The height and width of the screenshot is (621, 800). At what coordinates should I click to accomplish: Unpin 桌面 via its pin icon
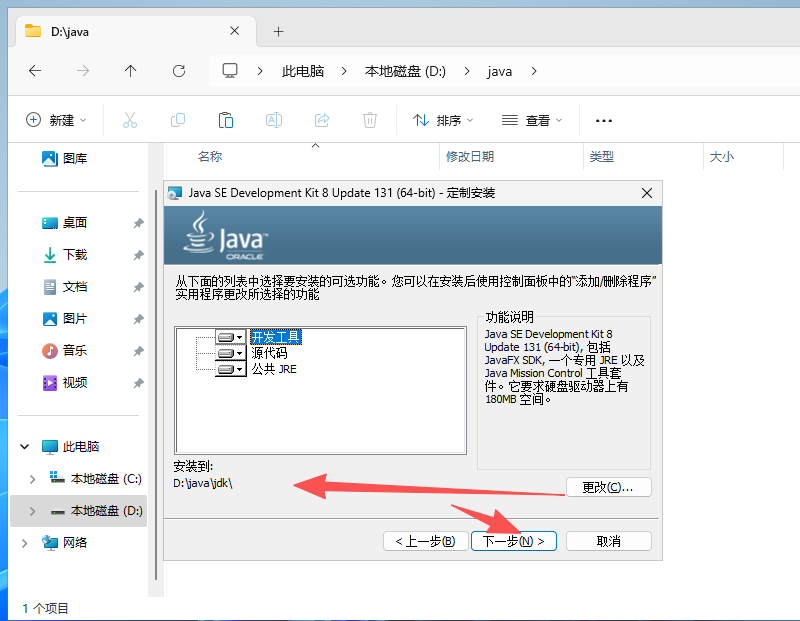138,223
